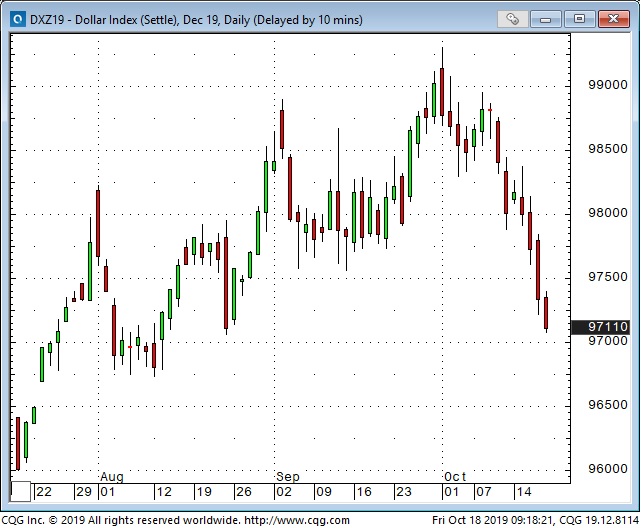642x528 pixels.
Task: Click the date label 09 on time axis
Action: 324,492
